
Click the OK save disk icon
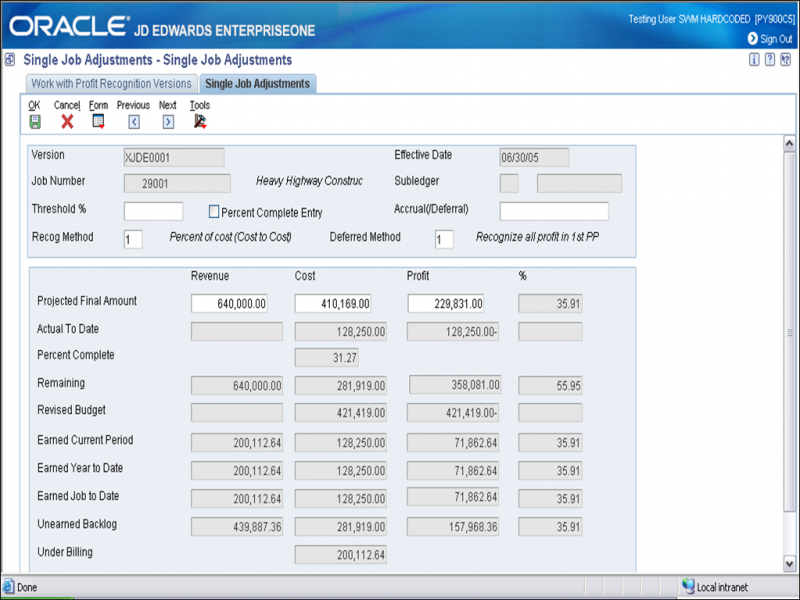click(35, 122)
